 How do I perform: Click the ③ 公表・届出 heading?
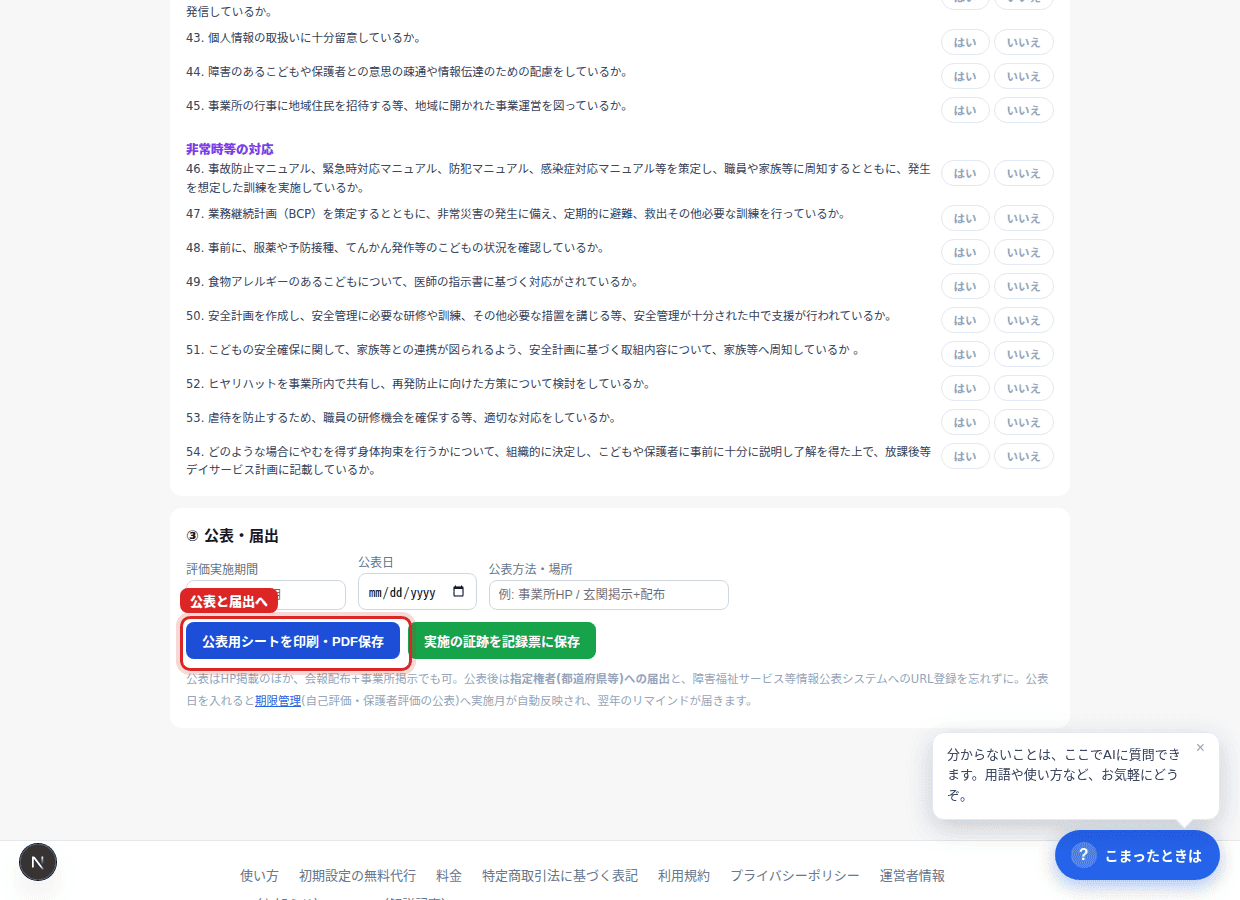232,536
